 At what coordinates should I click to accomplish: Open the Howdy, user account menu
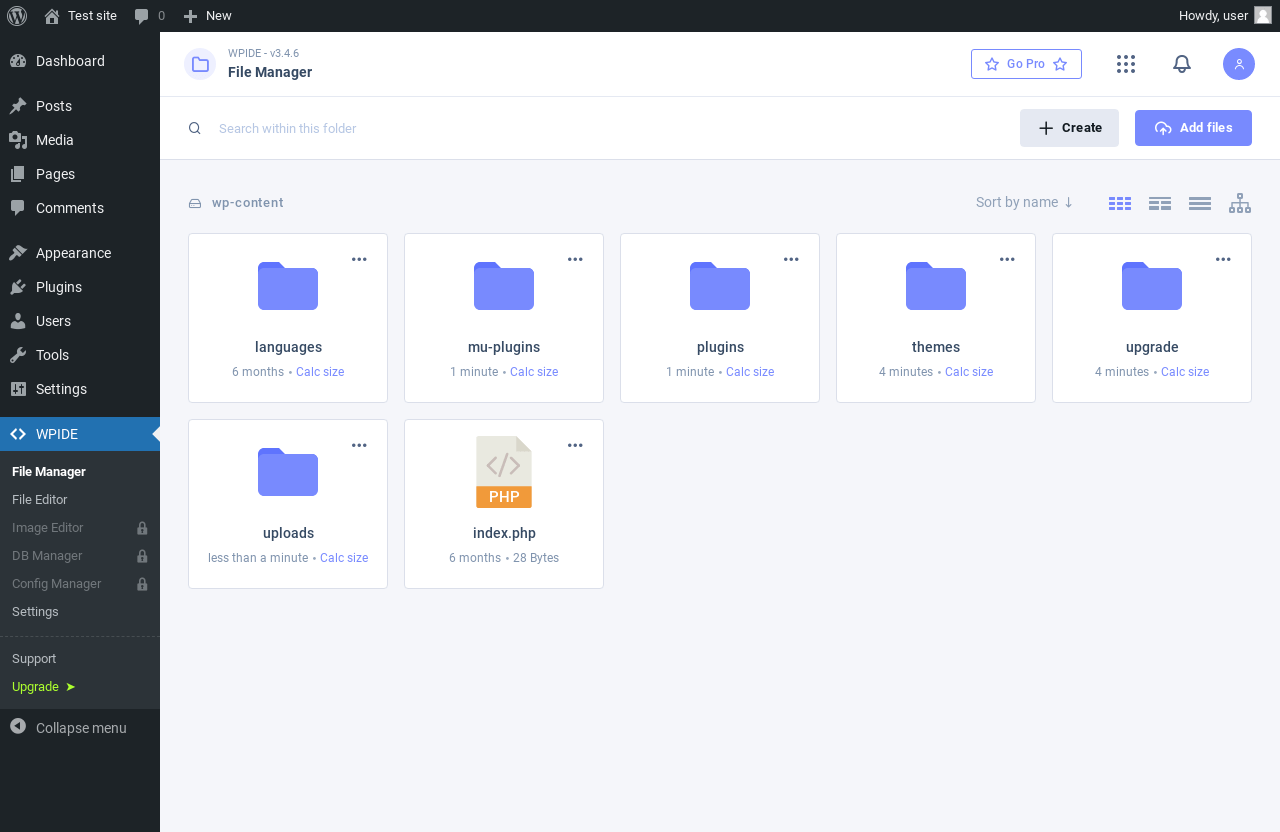[x=1225, y=16]
